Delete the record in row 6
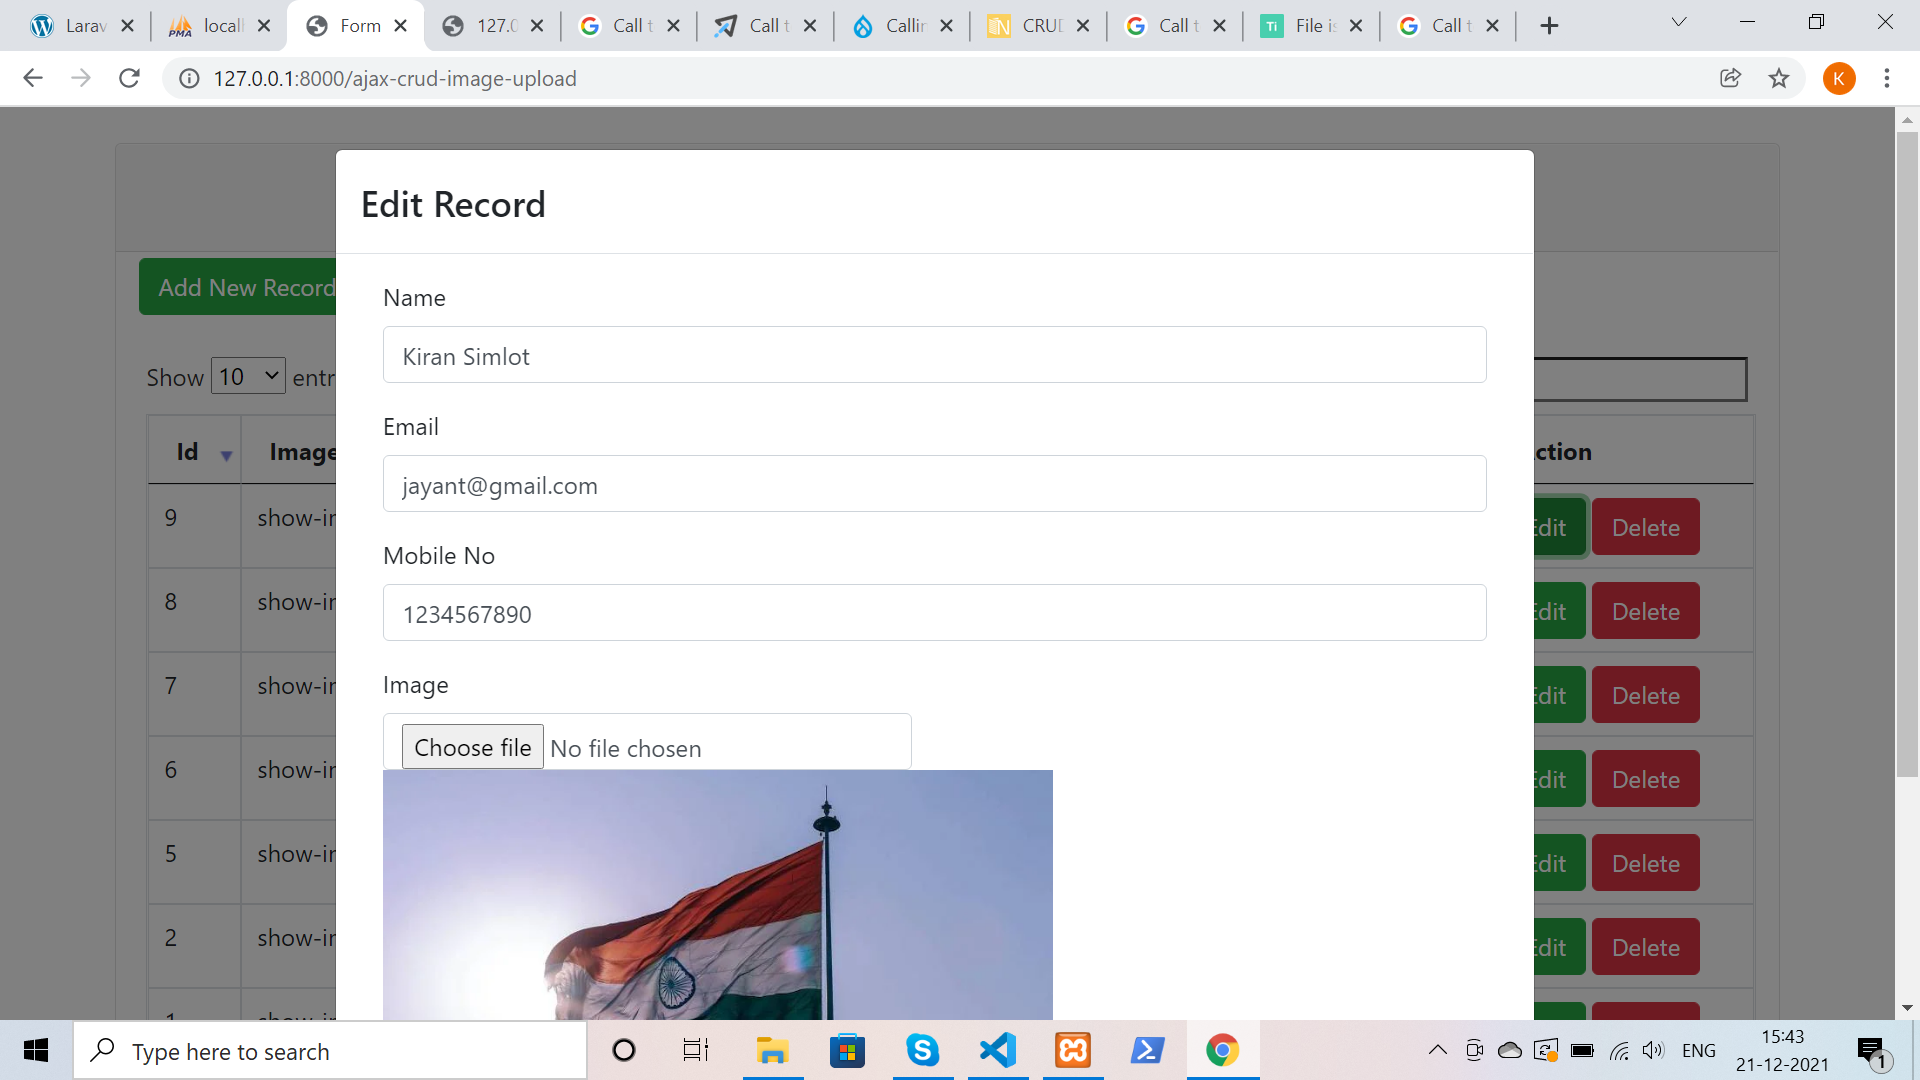This screenshot has width=1920, height=1080. coord(1645,779)
